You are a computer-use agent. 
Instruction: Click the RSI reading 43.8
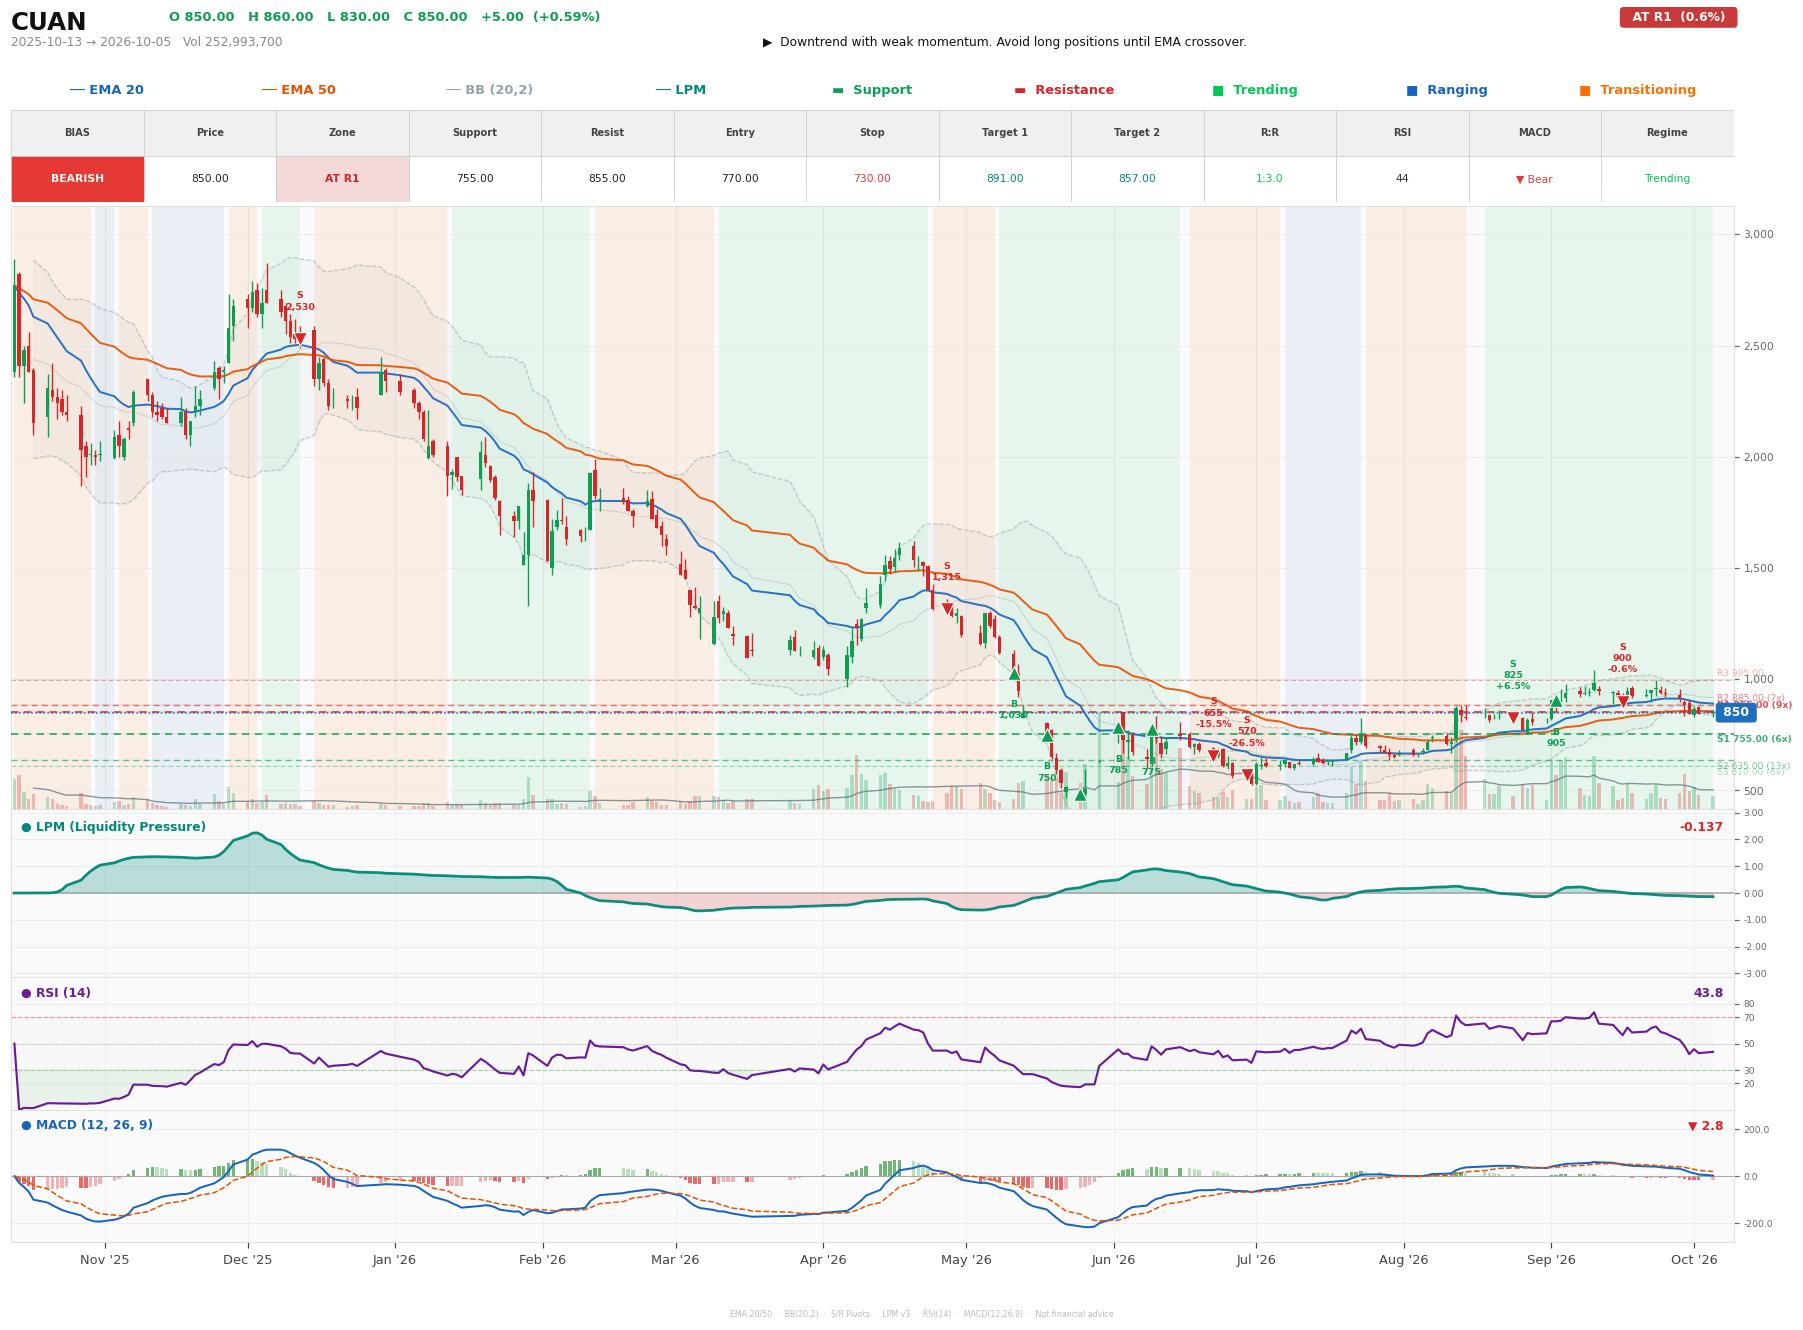(1708, 993)
